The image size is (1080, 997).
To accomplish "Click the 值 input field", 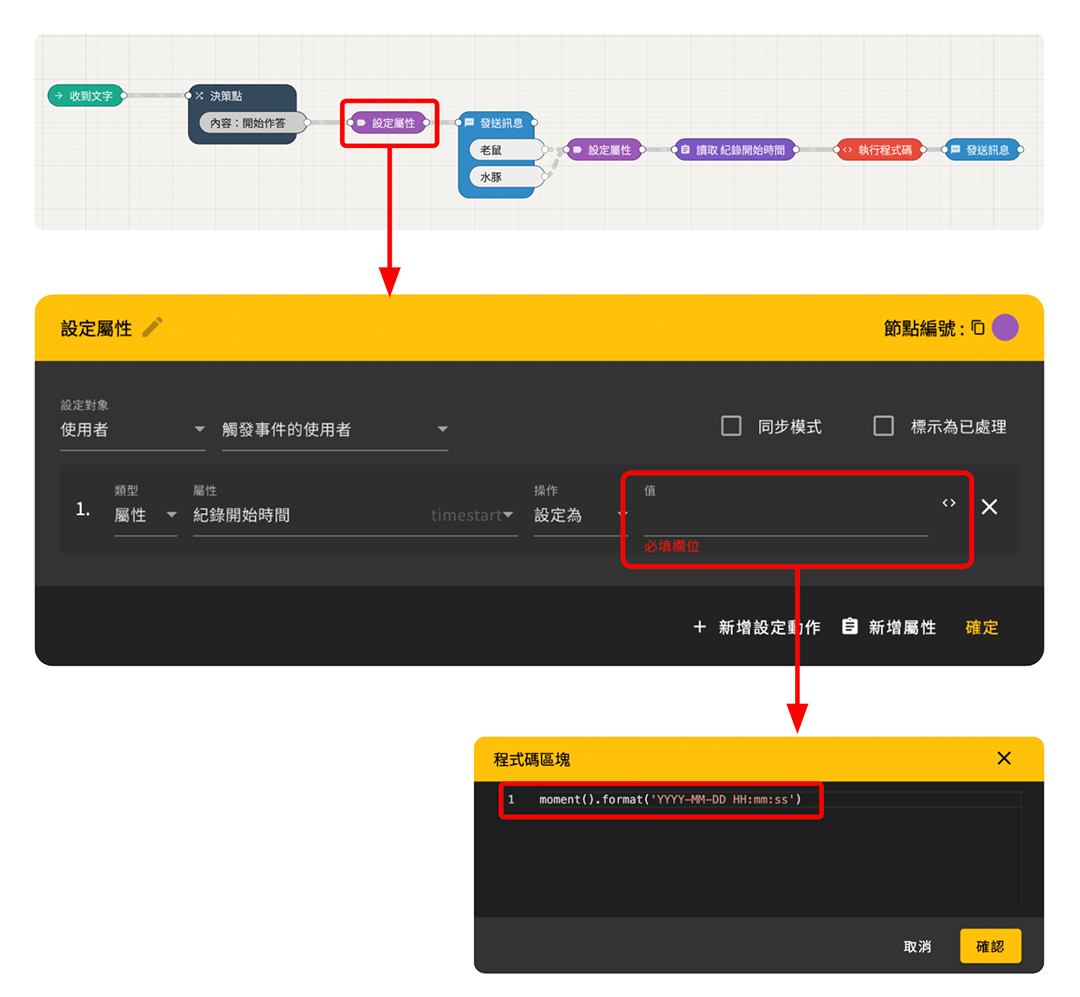I will 785,515.
